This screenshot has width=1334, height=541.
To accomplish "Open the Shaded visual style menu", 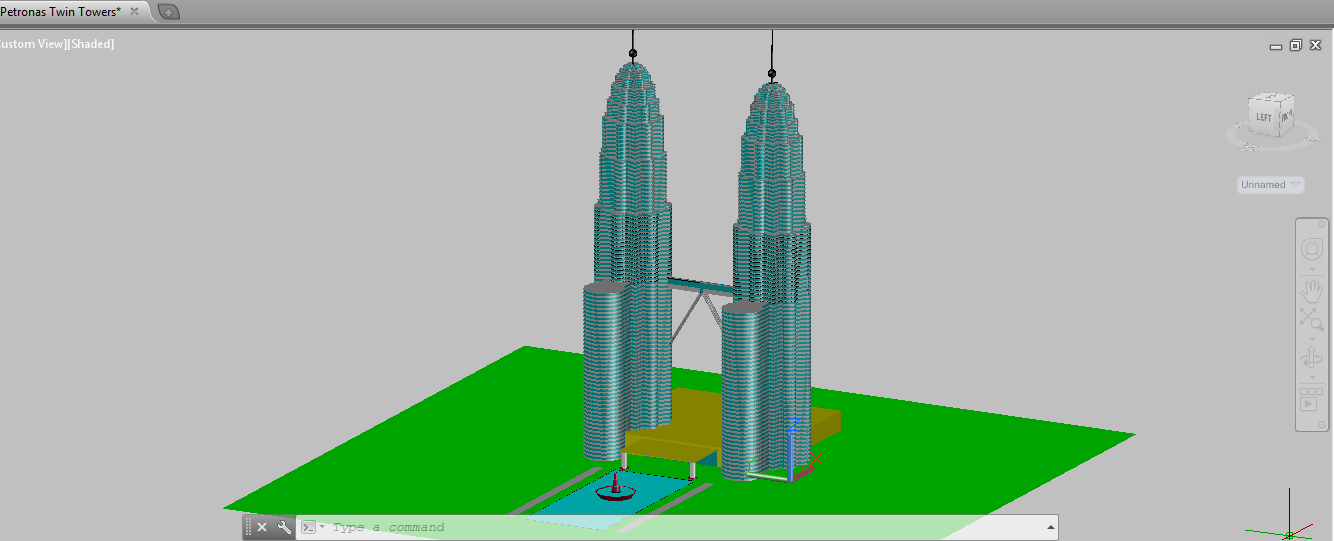I will click(90, 44).
